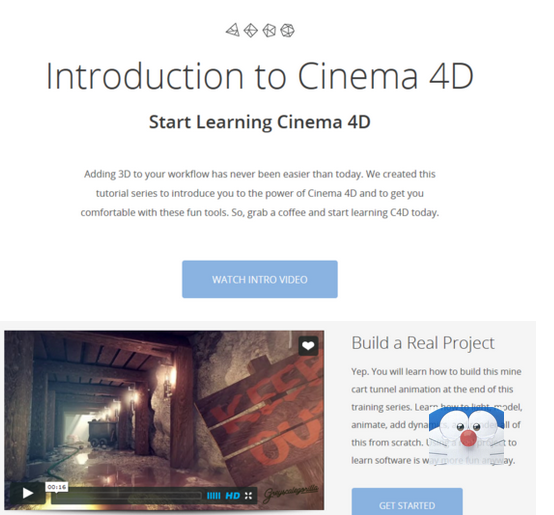Screen dimensions: 554x515
Task: Click the 00:16 timestamp marker
Action: pyautogui.click(x=57, y=487)
